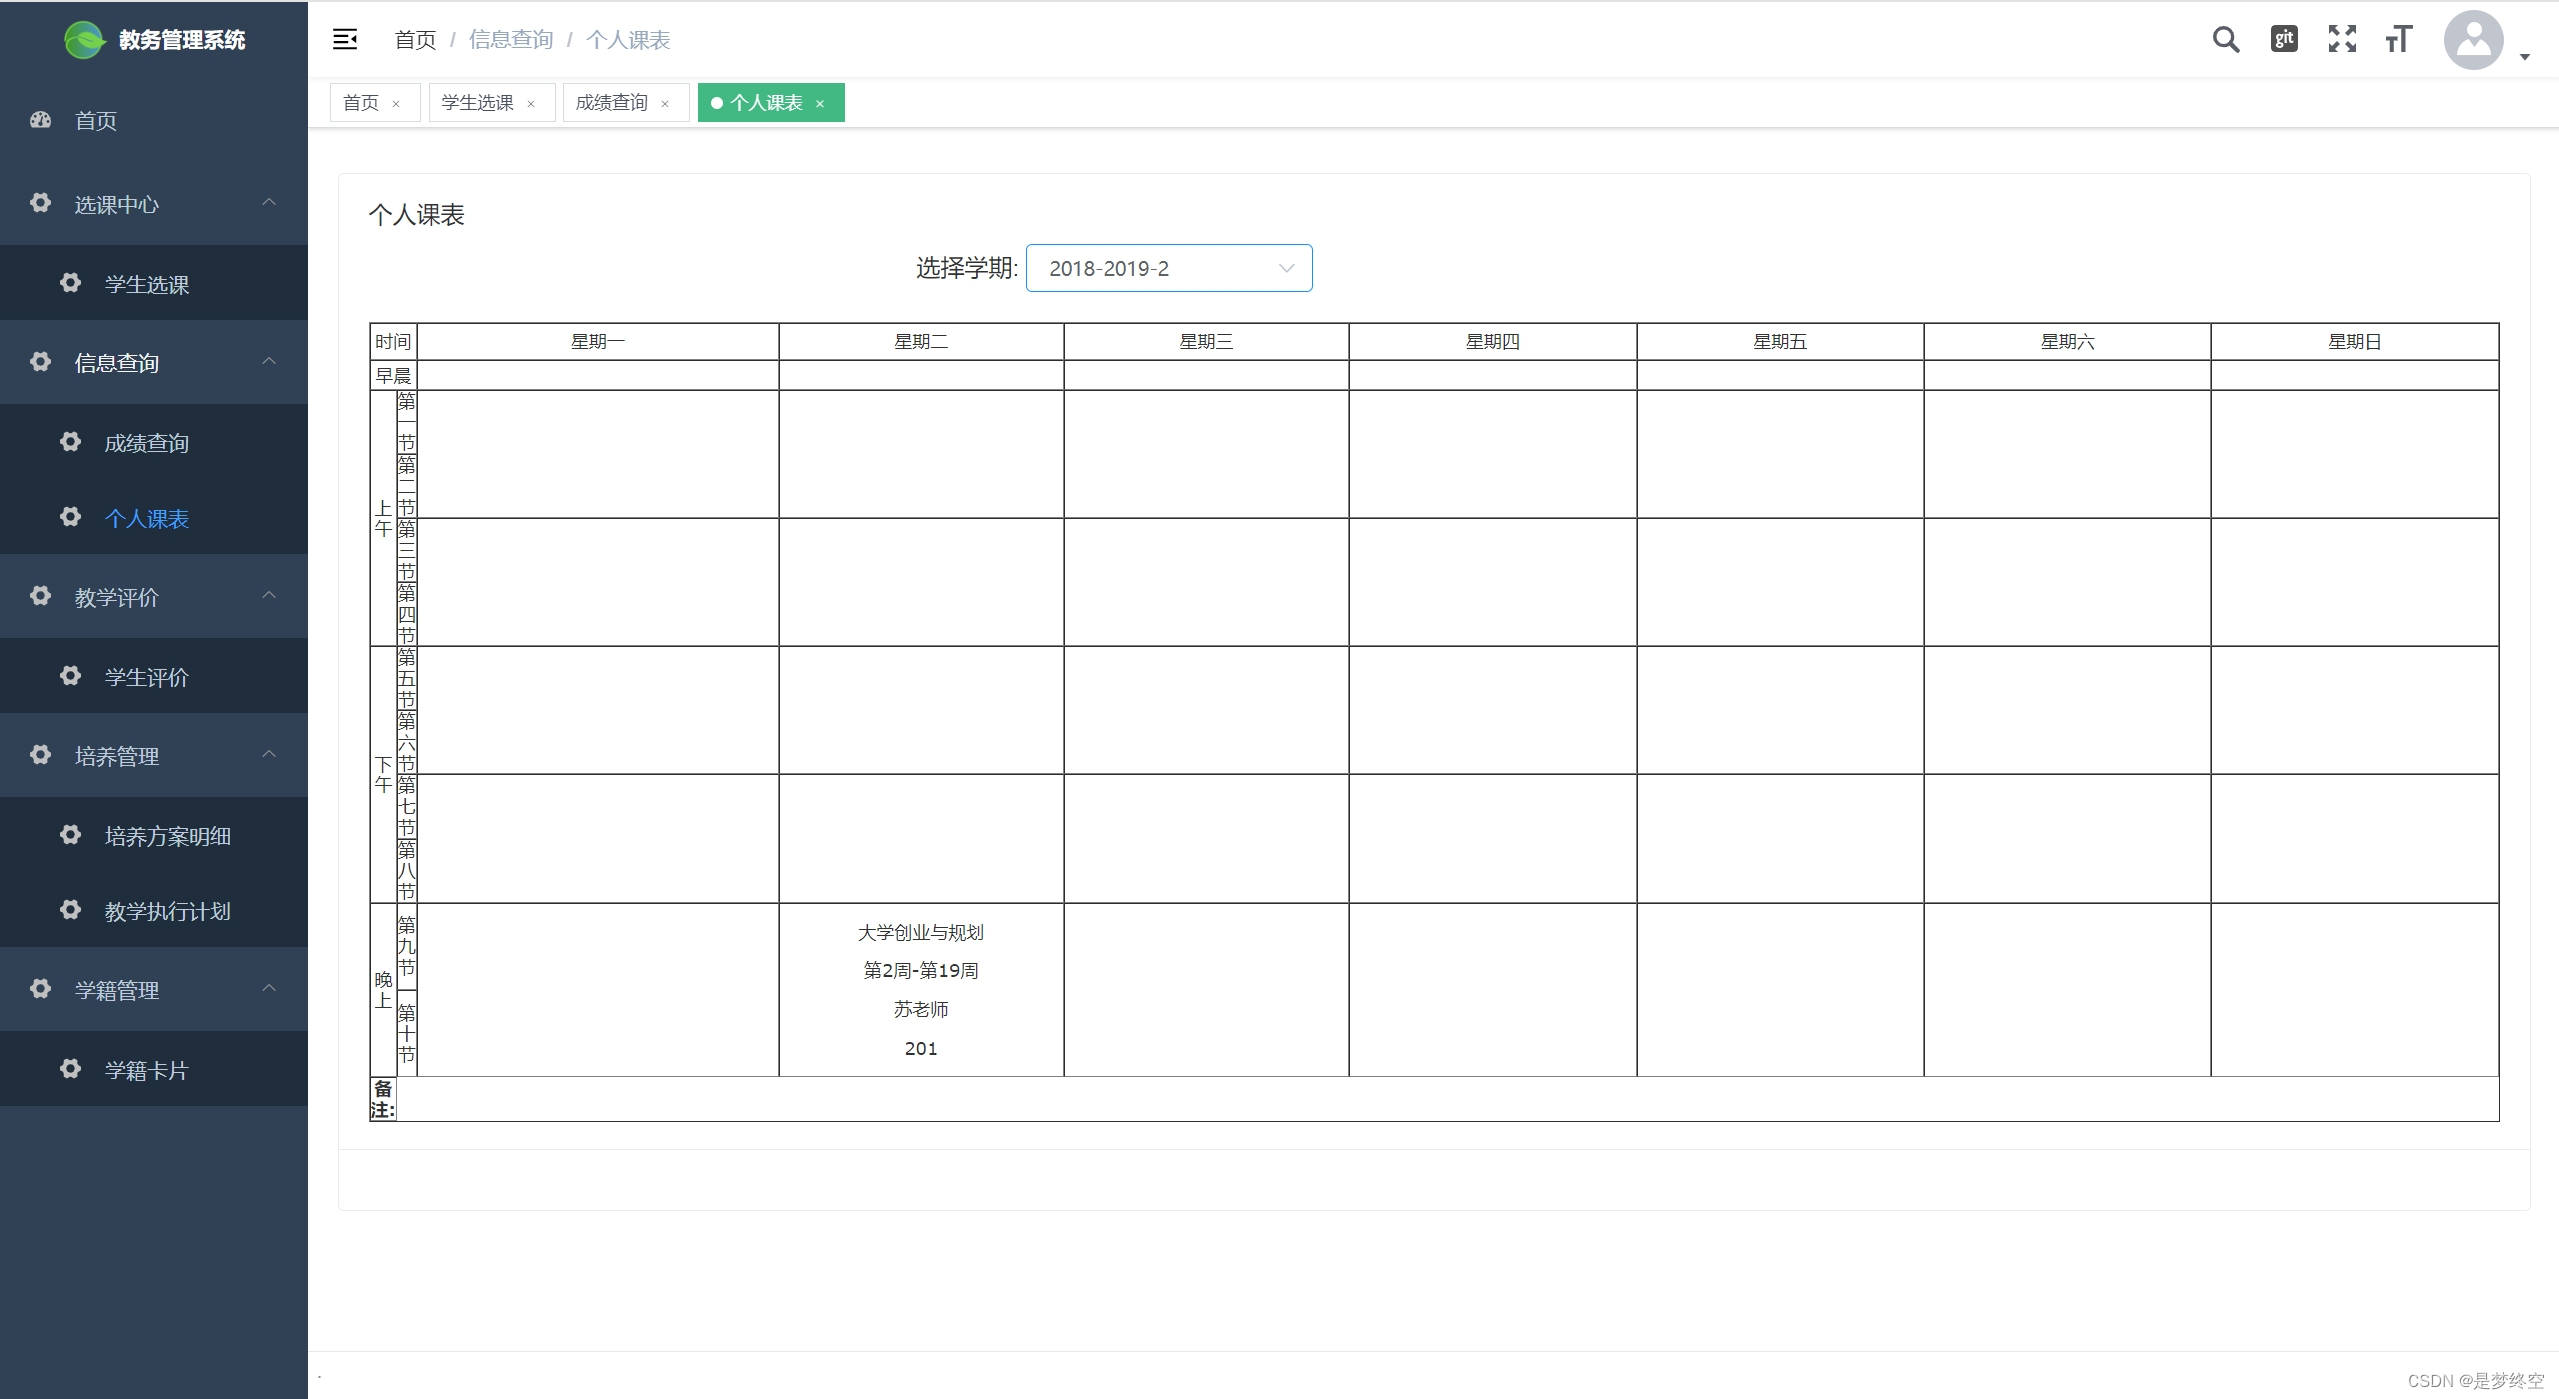Click the semester dropdown arrow
This screenshot has height=1399, width=2559.
click(1287, 268)
